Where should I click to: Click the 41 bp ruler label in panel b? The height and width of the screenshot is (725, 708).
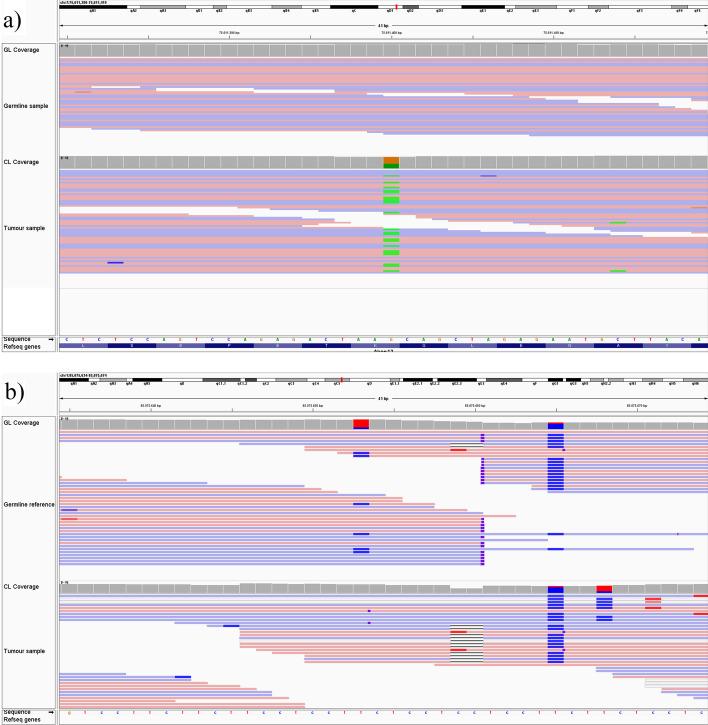(x=383, y=399)
